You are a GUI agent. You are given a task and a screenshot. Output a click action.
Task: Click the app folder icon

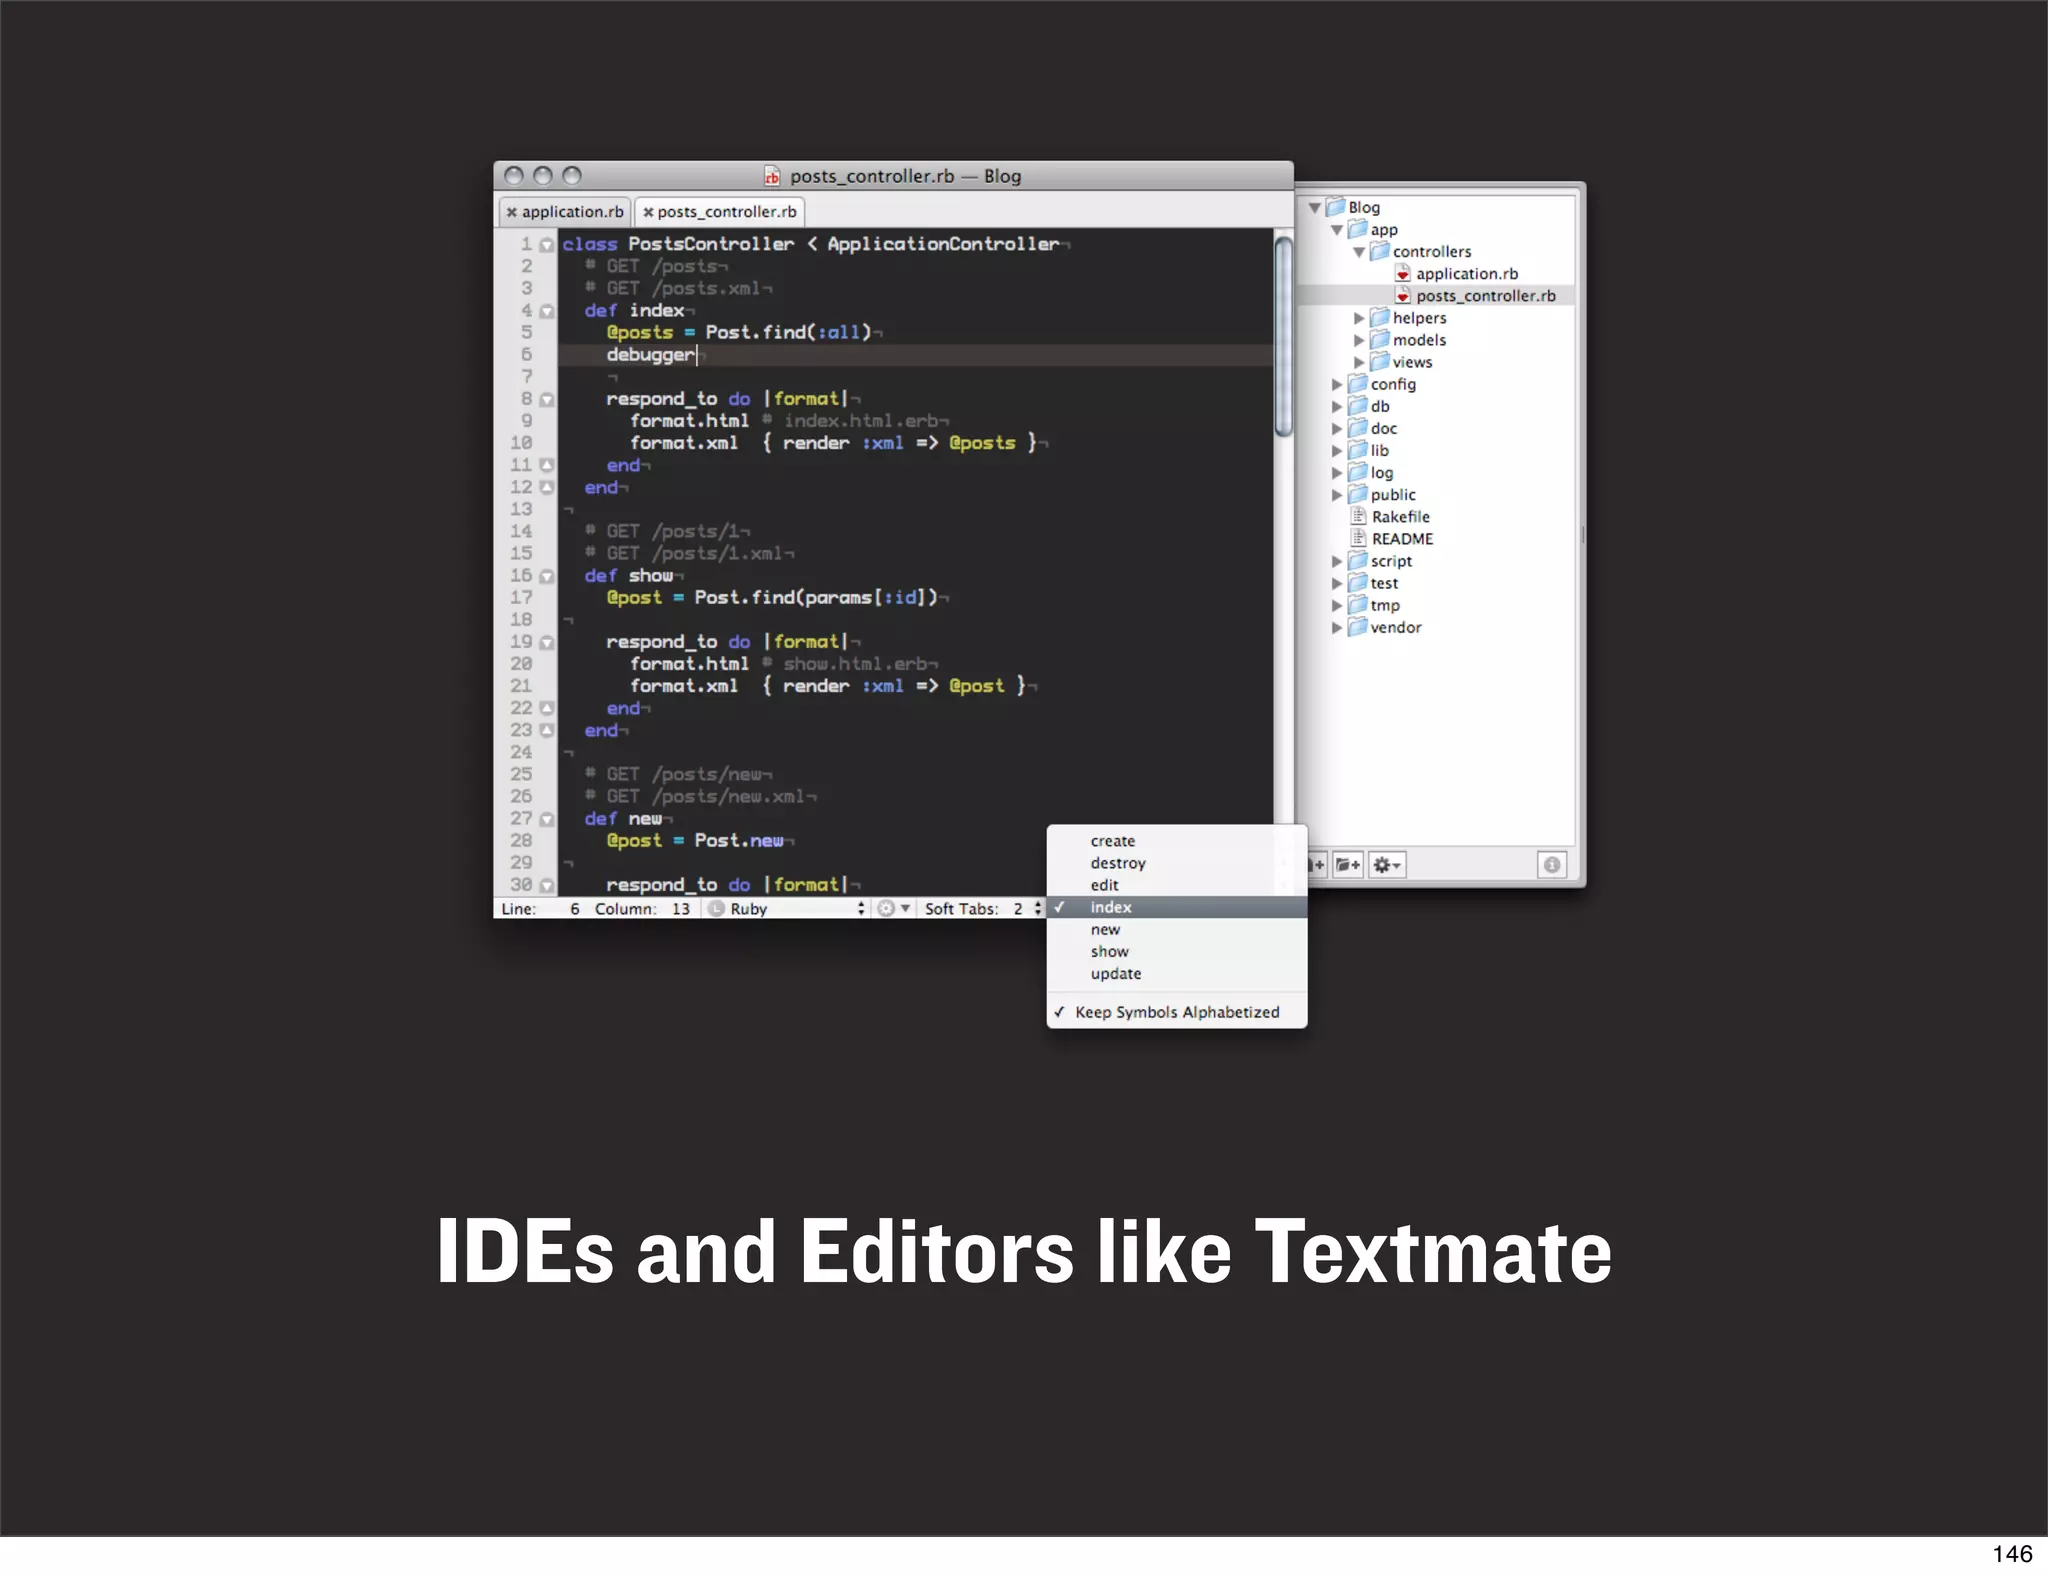[x=1357, y=229]
